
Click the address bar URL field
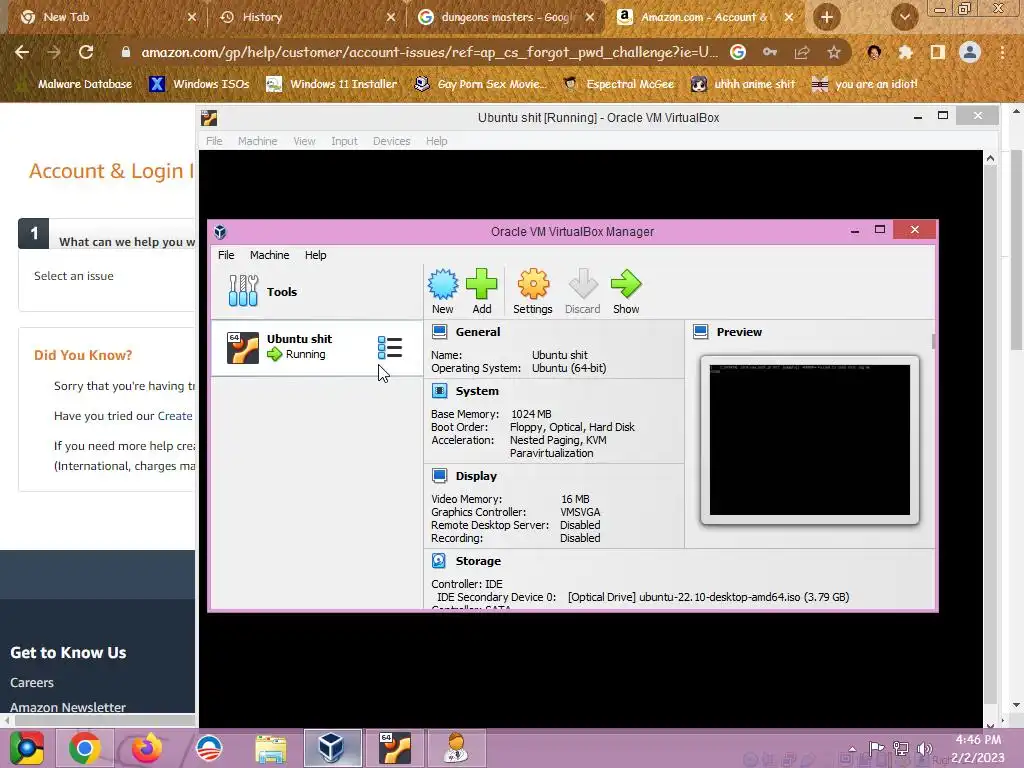429,52
